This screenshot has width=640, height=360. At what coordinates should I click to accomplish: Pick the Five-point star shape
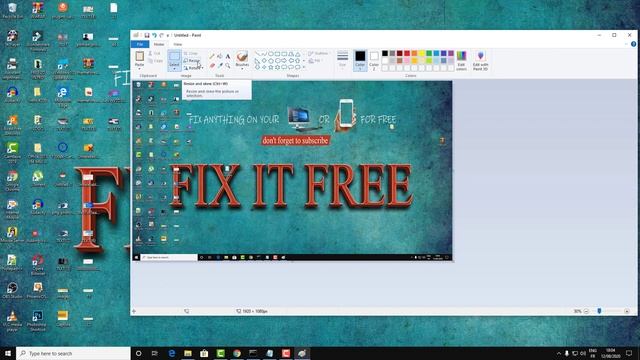(271, 67)
